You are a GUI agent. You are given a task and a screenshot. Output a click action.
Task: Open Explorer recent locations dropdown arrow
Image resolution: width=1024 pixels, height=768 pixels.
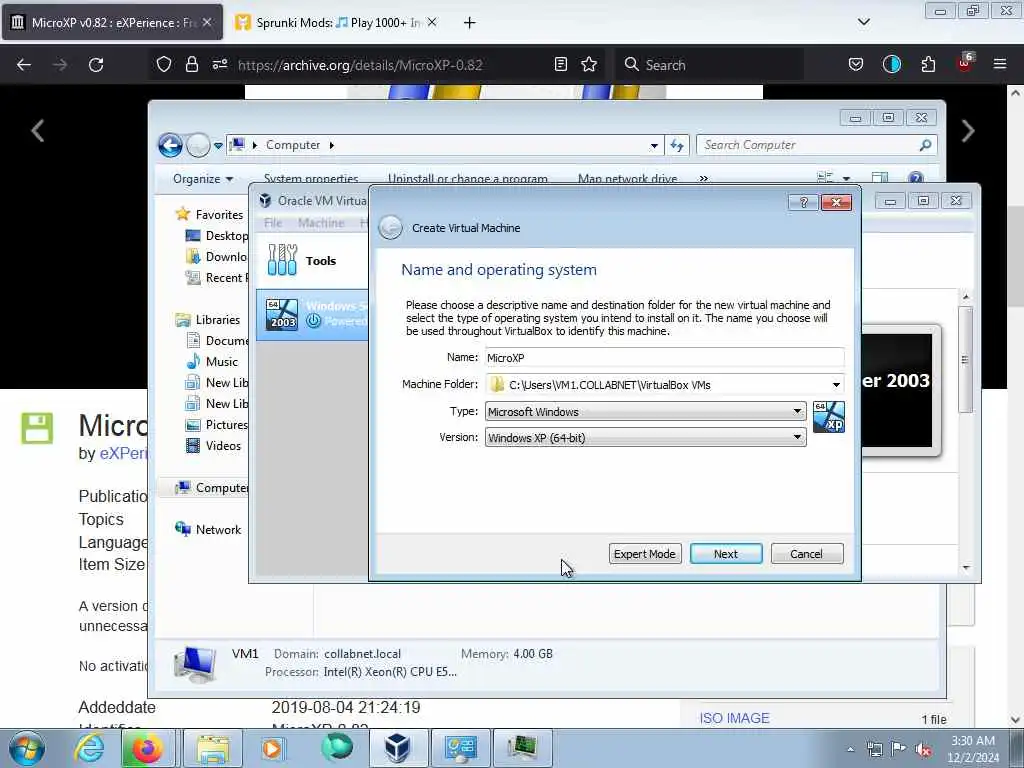218,146
